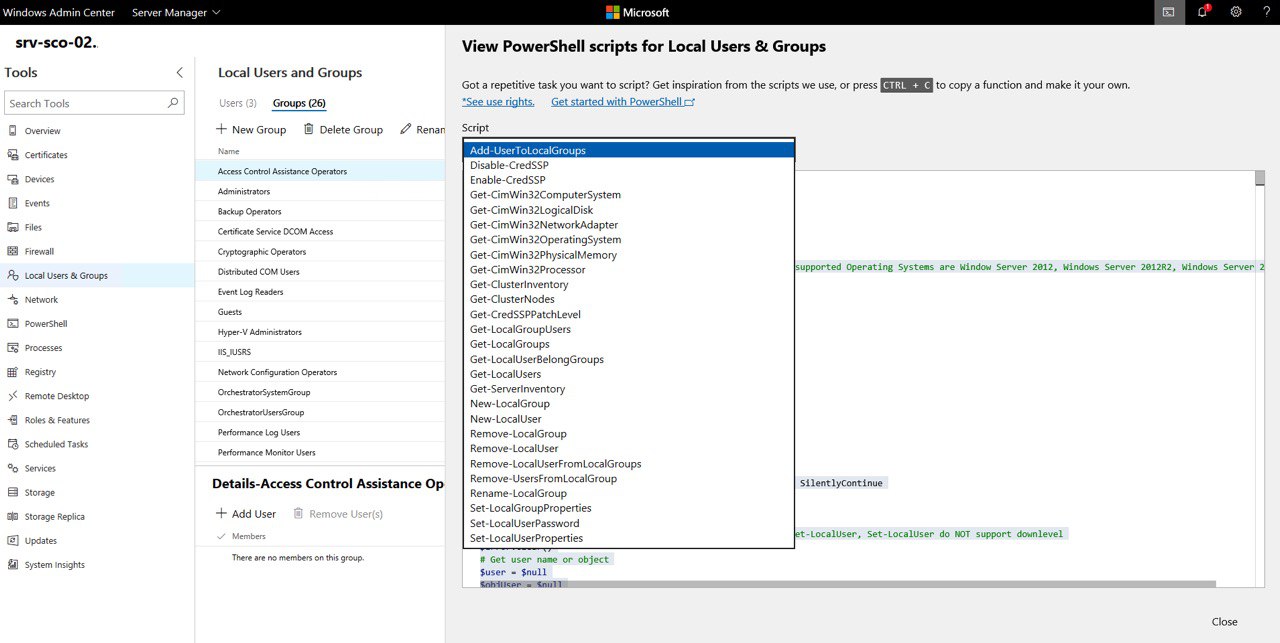Choose Get-LocalUsers in script list
The width and height of the screenshot is (1280, 643).
(629, 374)
